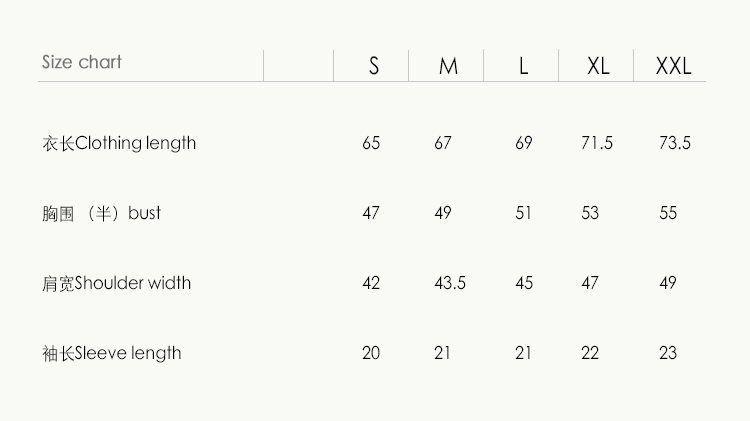750x421 pixels.
Task: Click the L size column header
Action: pyautogui.click(x=523, y=67)
